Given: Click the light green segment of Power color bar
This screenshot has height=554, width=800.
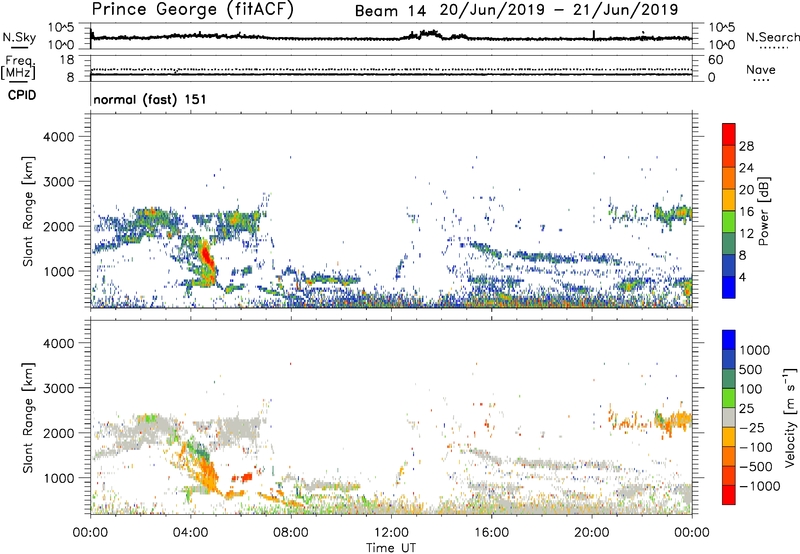Looking at the screenshot, I should pos(729,221).
